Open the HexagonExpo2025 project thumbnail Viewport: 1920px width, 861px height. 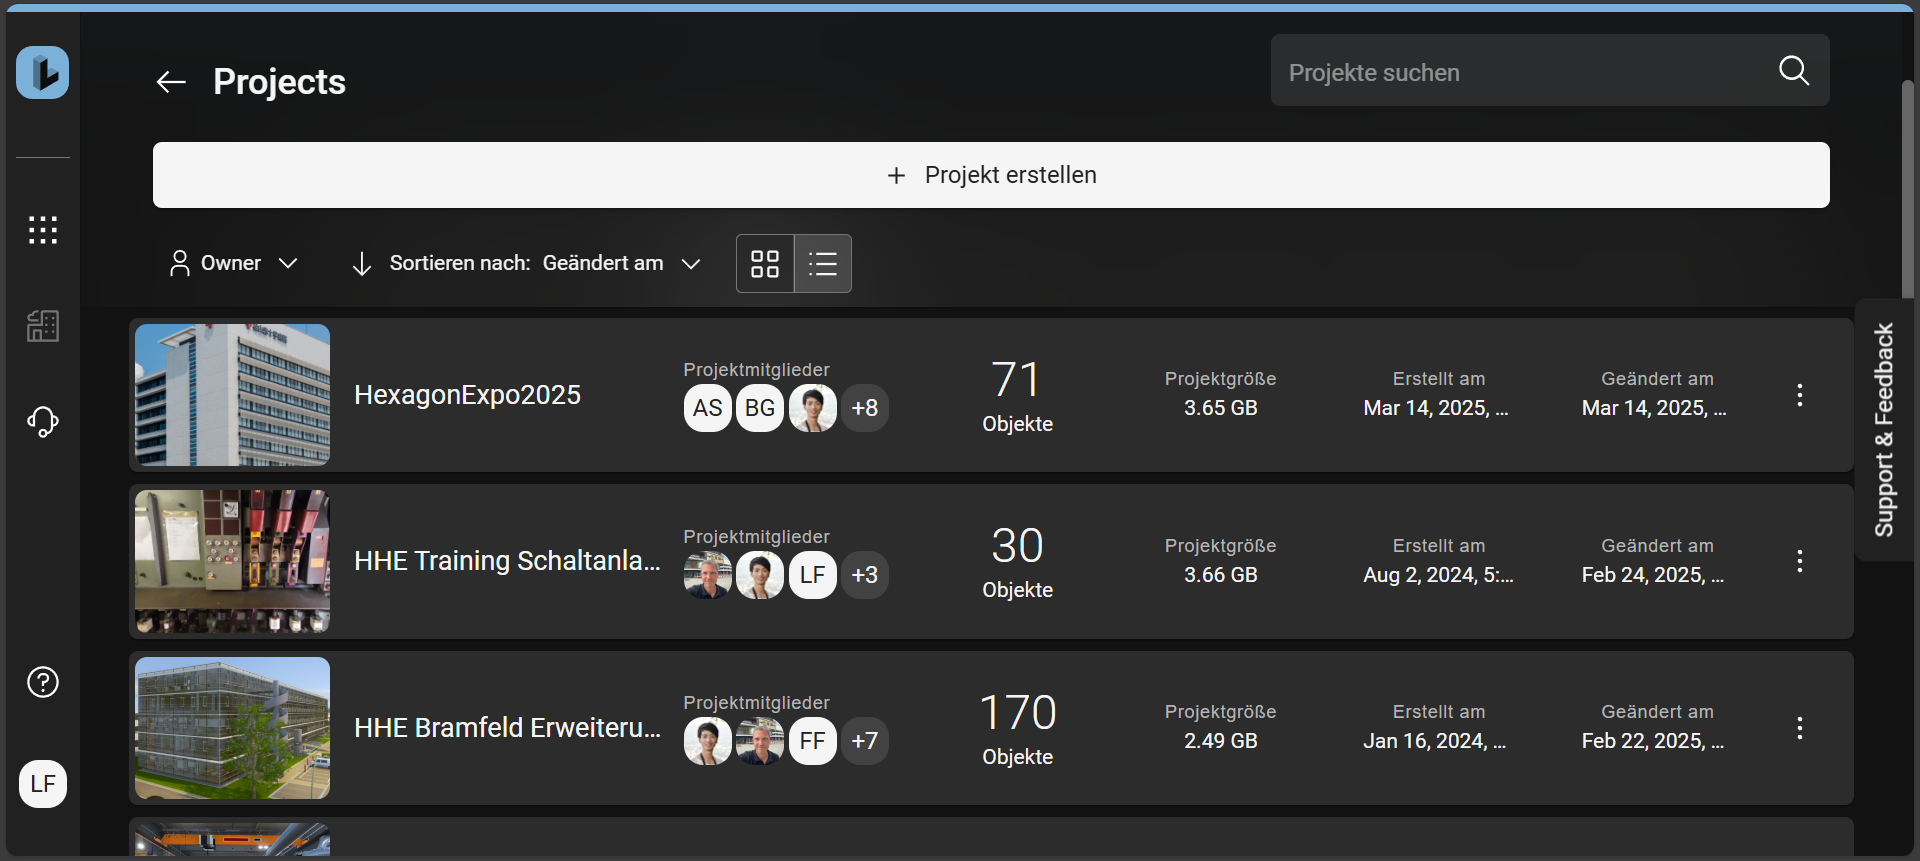tap(233, 395)
